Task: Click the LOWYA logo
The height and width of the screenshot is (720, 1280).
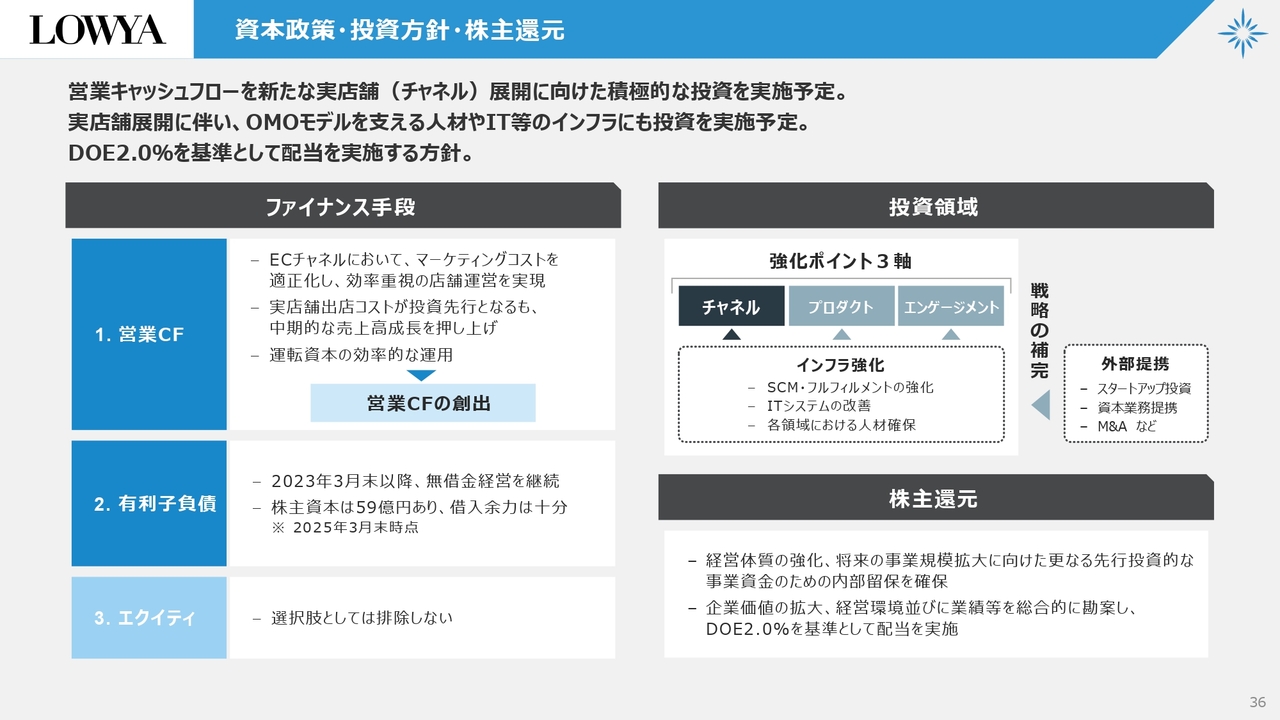Action: (x=97, y=30)
